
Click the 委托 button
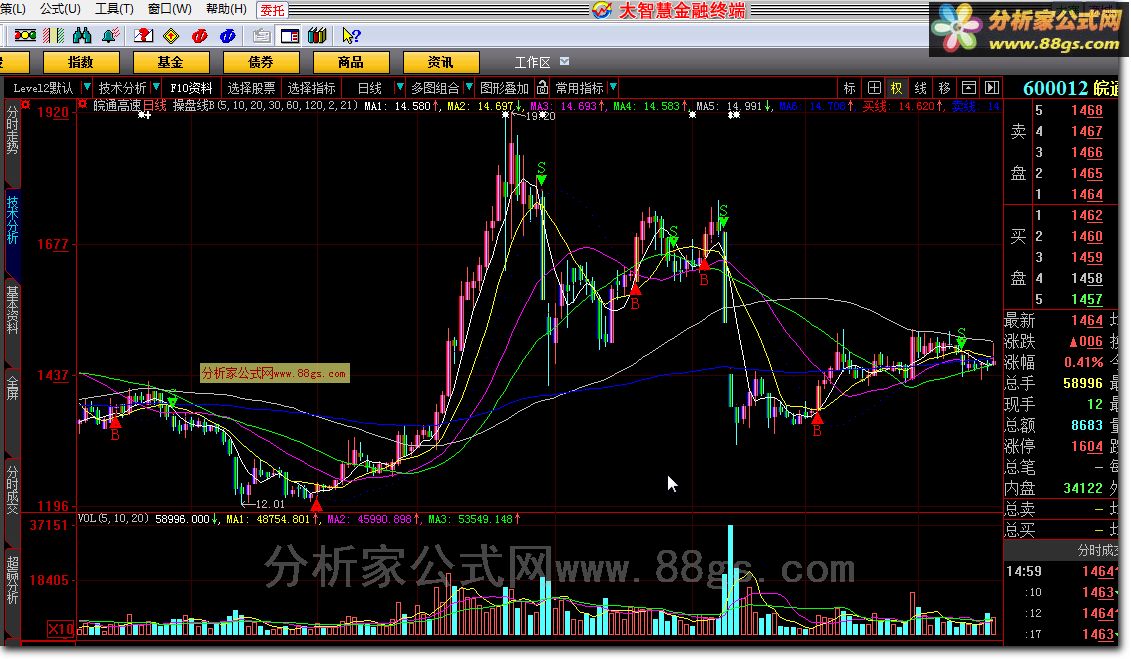click(x=273, y=10)
